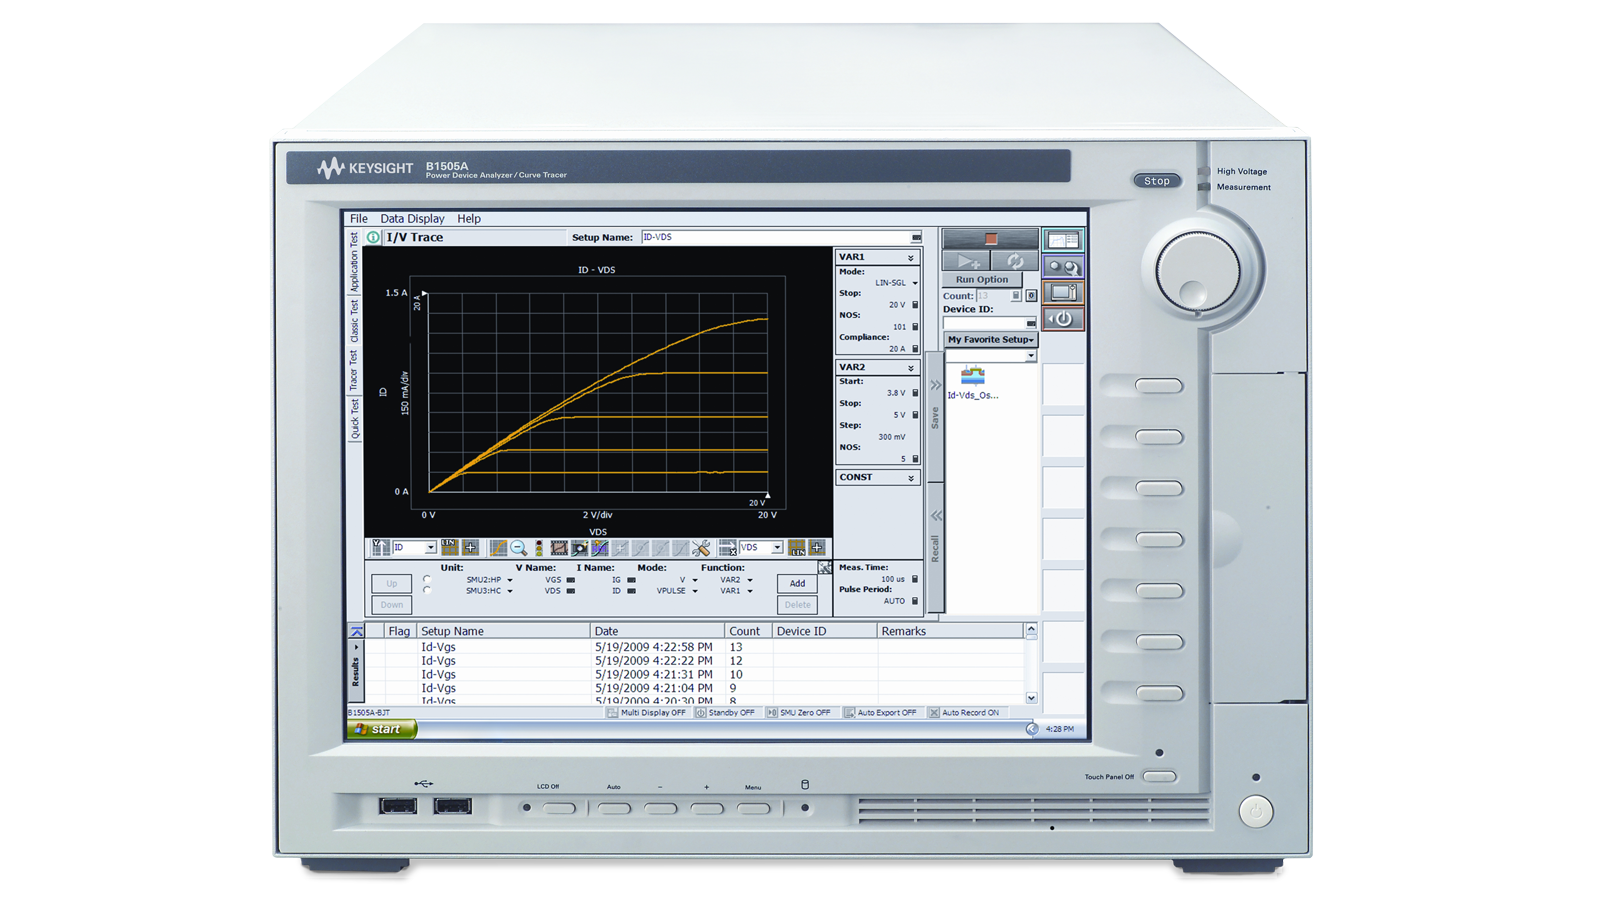Click the zoom magnifier icon in graph toolbar

point(518,548)
